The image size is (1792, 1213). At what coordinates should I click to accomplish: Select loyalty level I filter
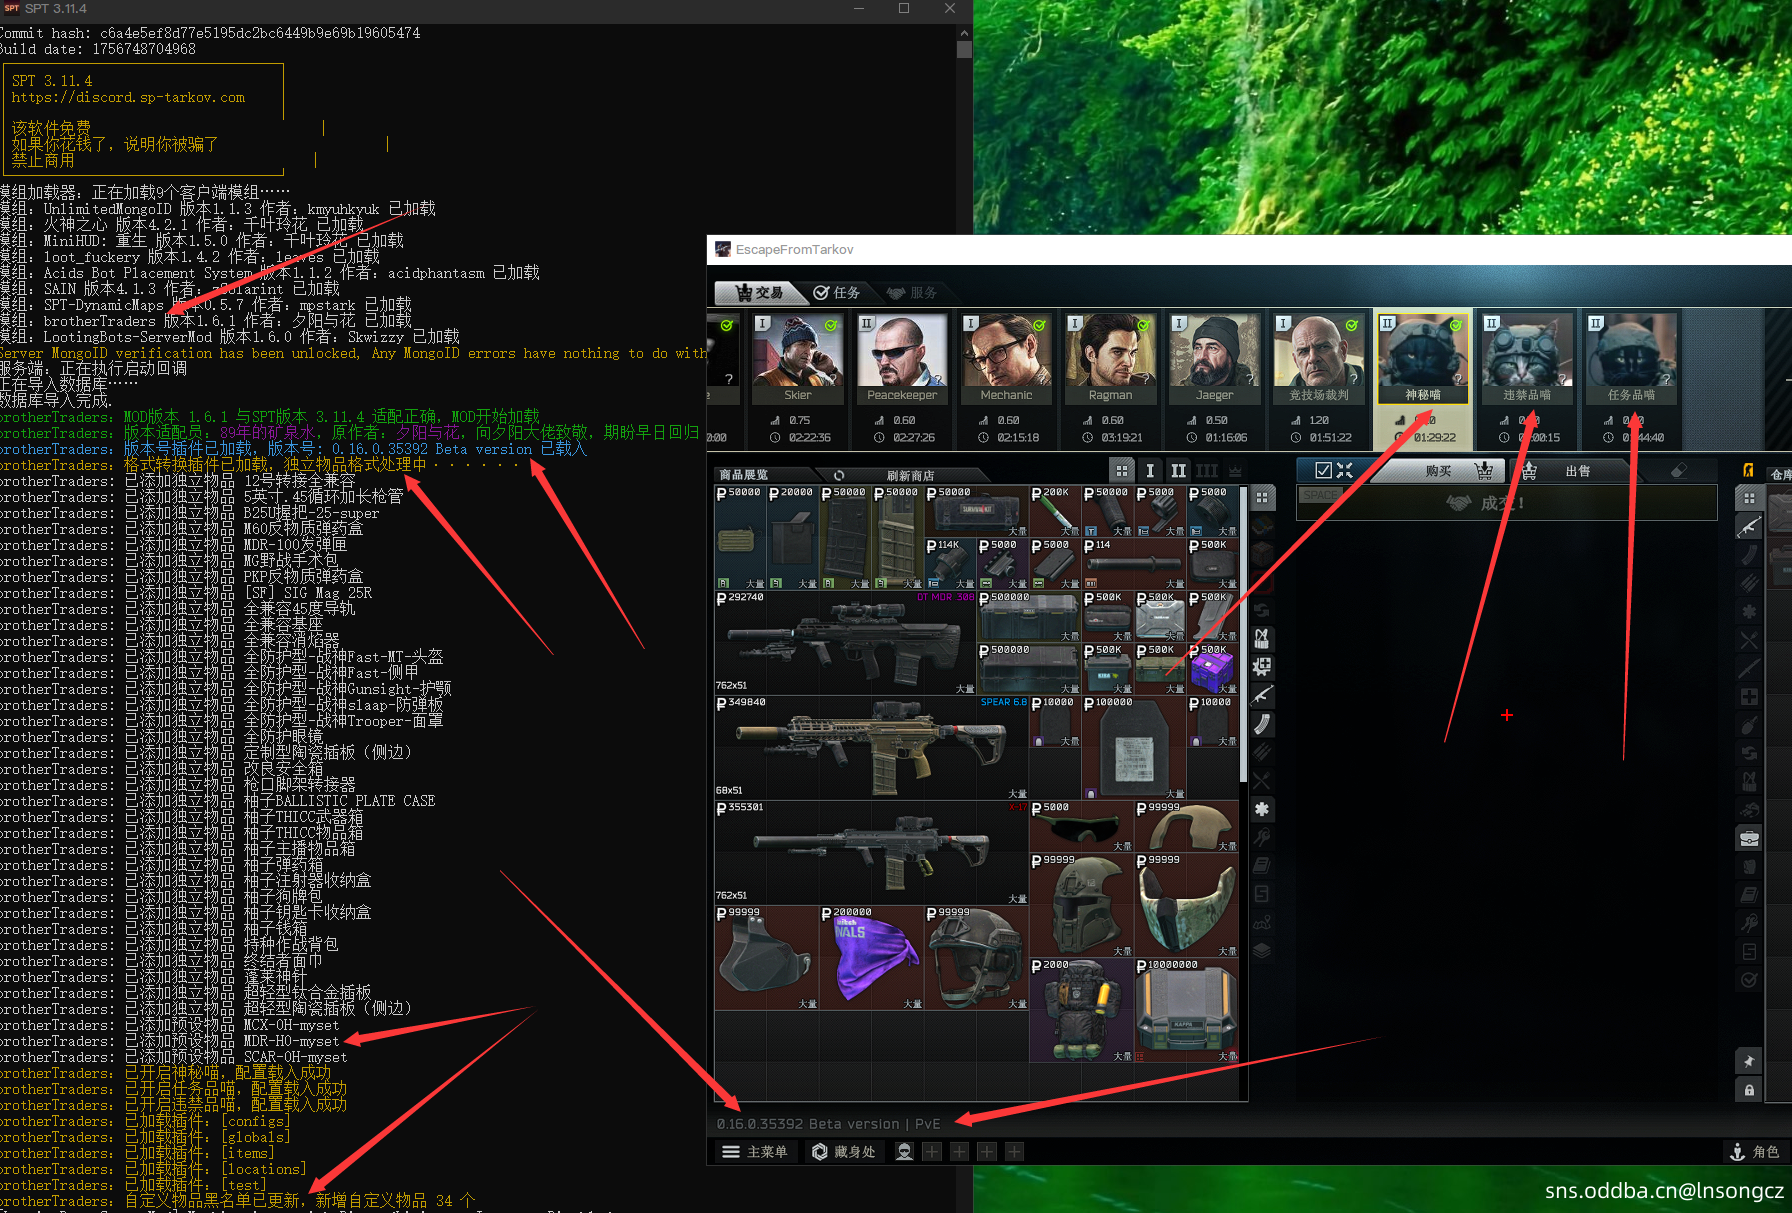pos(1150,471)
